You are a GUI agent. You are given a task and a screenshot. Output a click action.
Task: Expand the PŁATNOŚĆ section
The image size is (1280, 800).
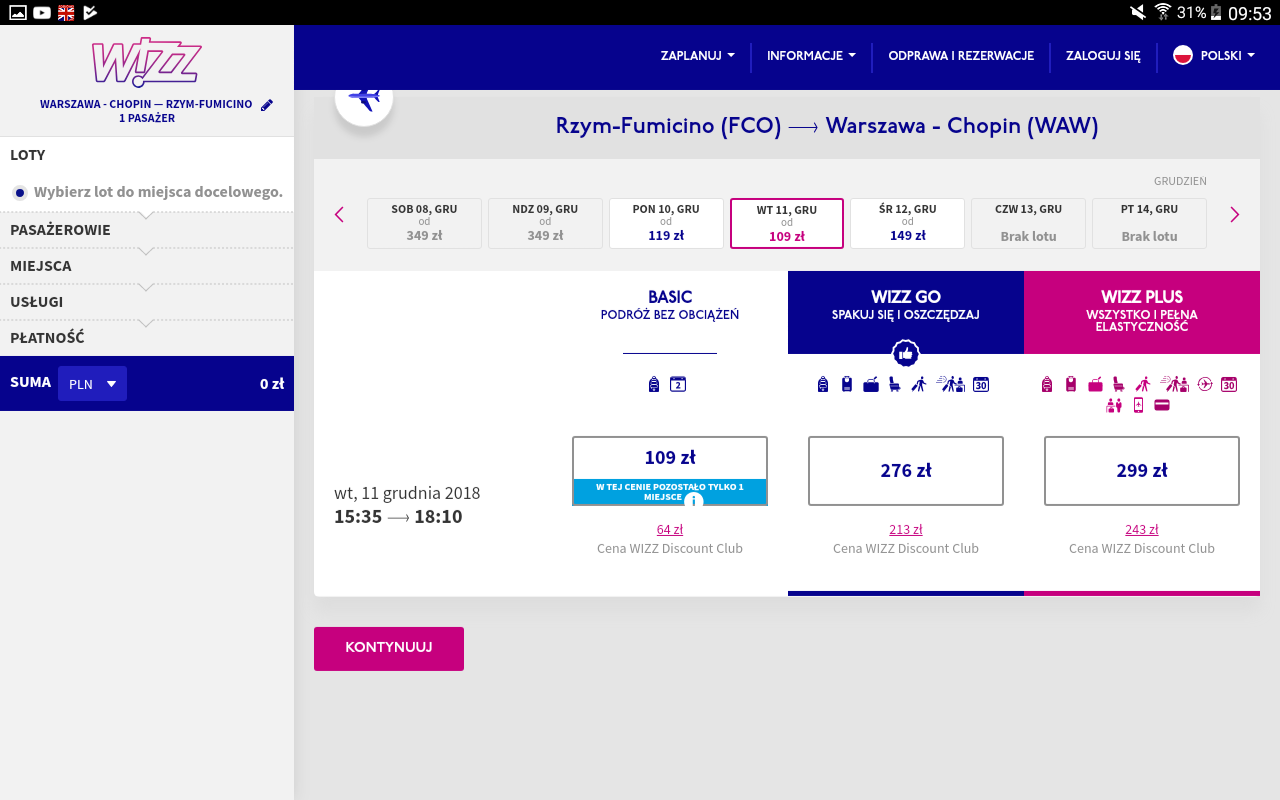(x=147, y=338)
